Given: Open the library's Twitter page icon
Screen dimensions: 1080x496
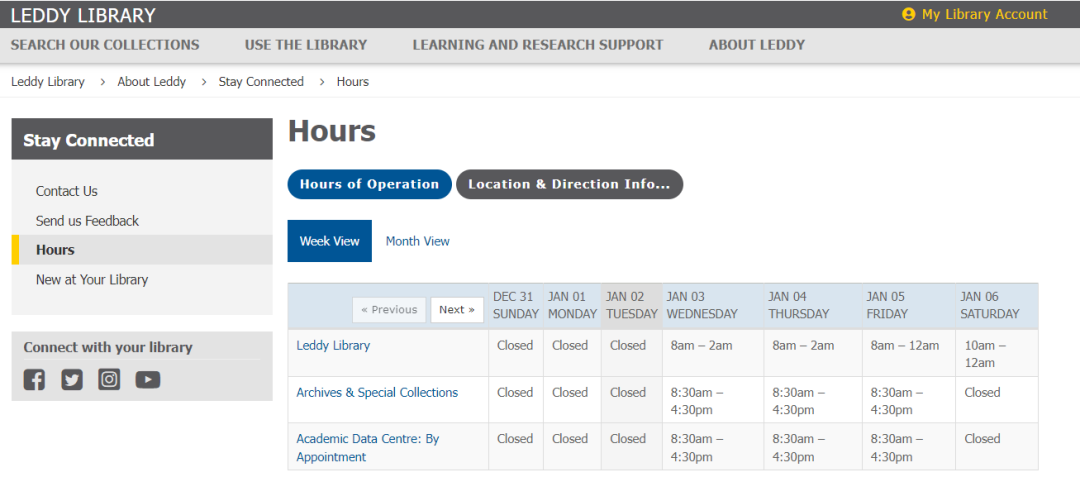Looking at the screenshot, I should (x=72, y=380).
